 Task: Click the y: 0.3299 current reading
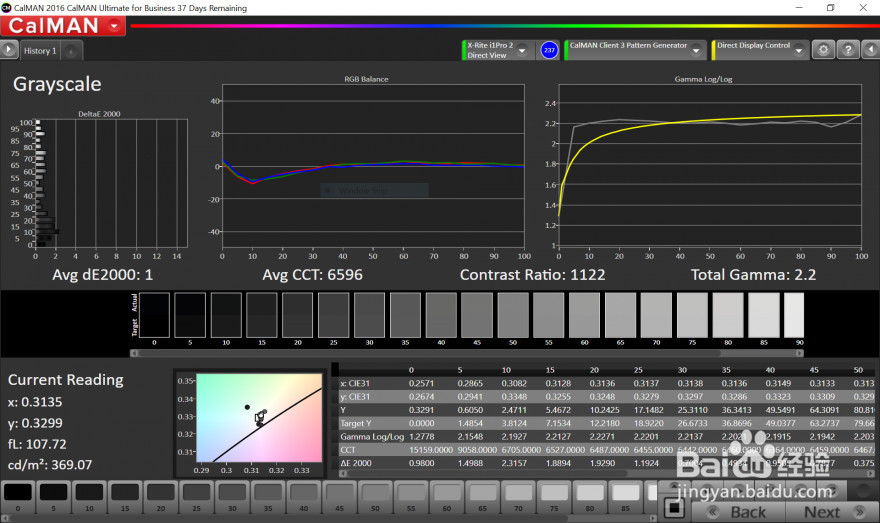point(35,423)
